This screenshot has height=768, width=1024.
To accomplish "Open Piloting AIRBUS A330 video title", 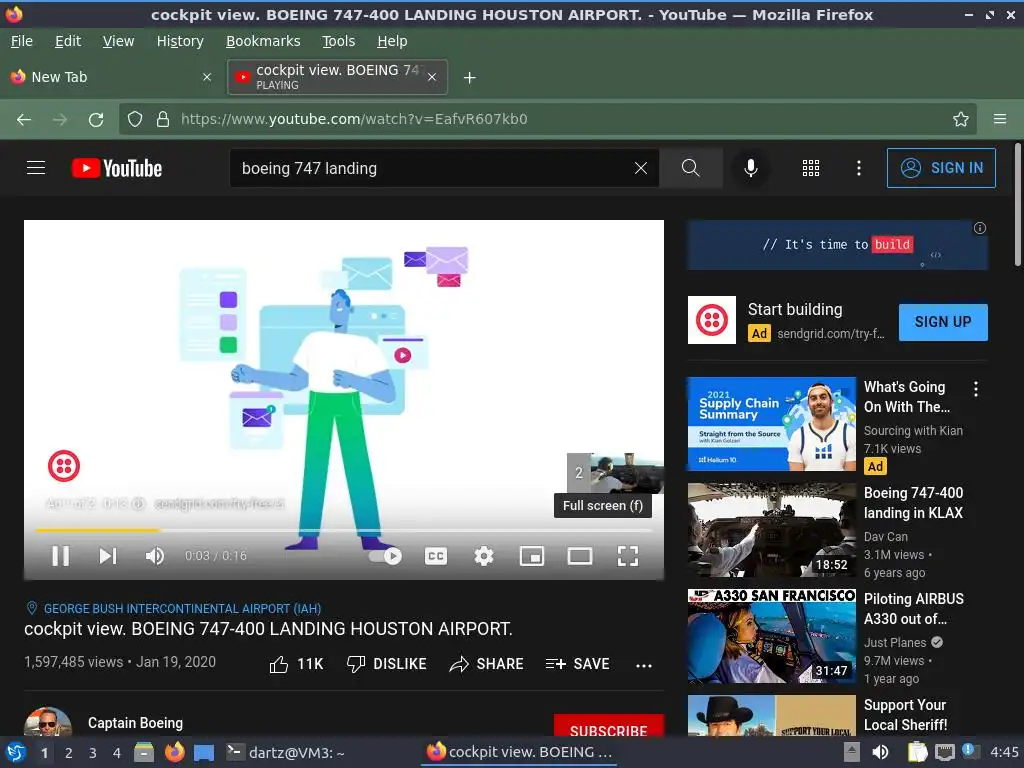I will [914, 609].
